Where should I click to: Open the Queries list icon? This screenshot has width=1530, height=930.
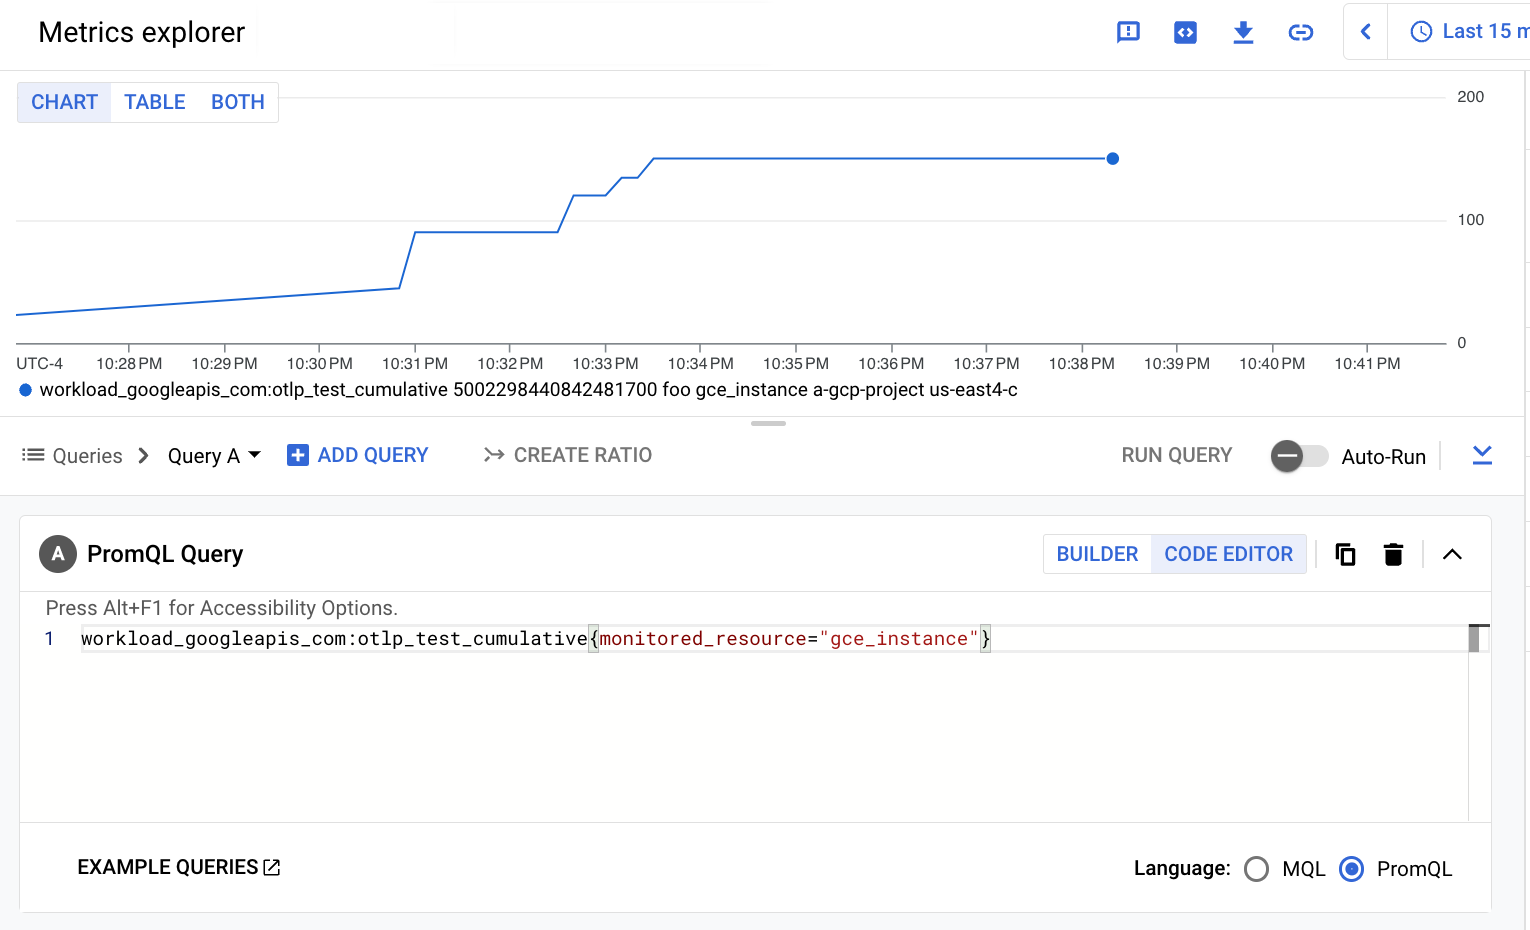coord(32,455)
